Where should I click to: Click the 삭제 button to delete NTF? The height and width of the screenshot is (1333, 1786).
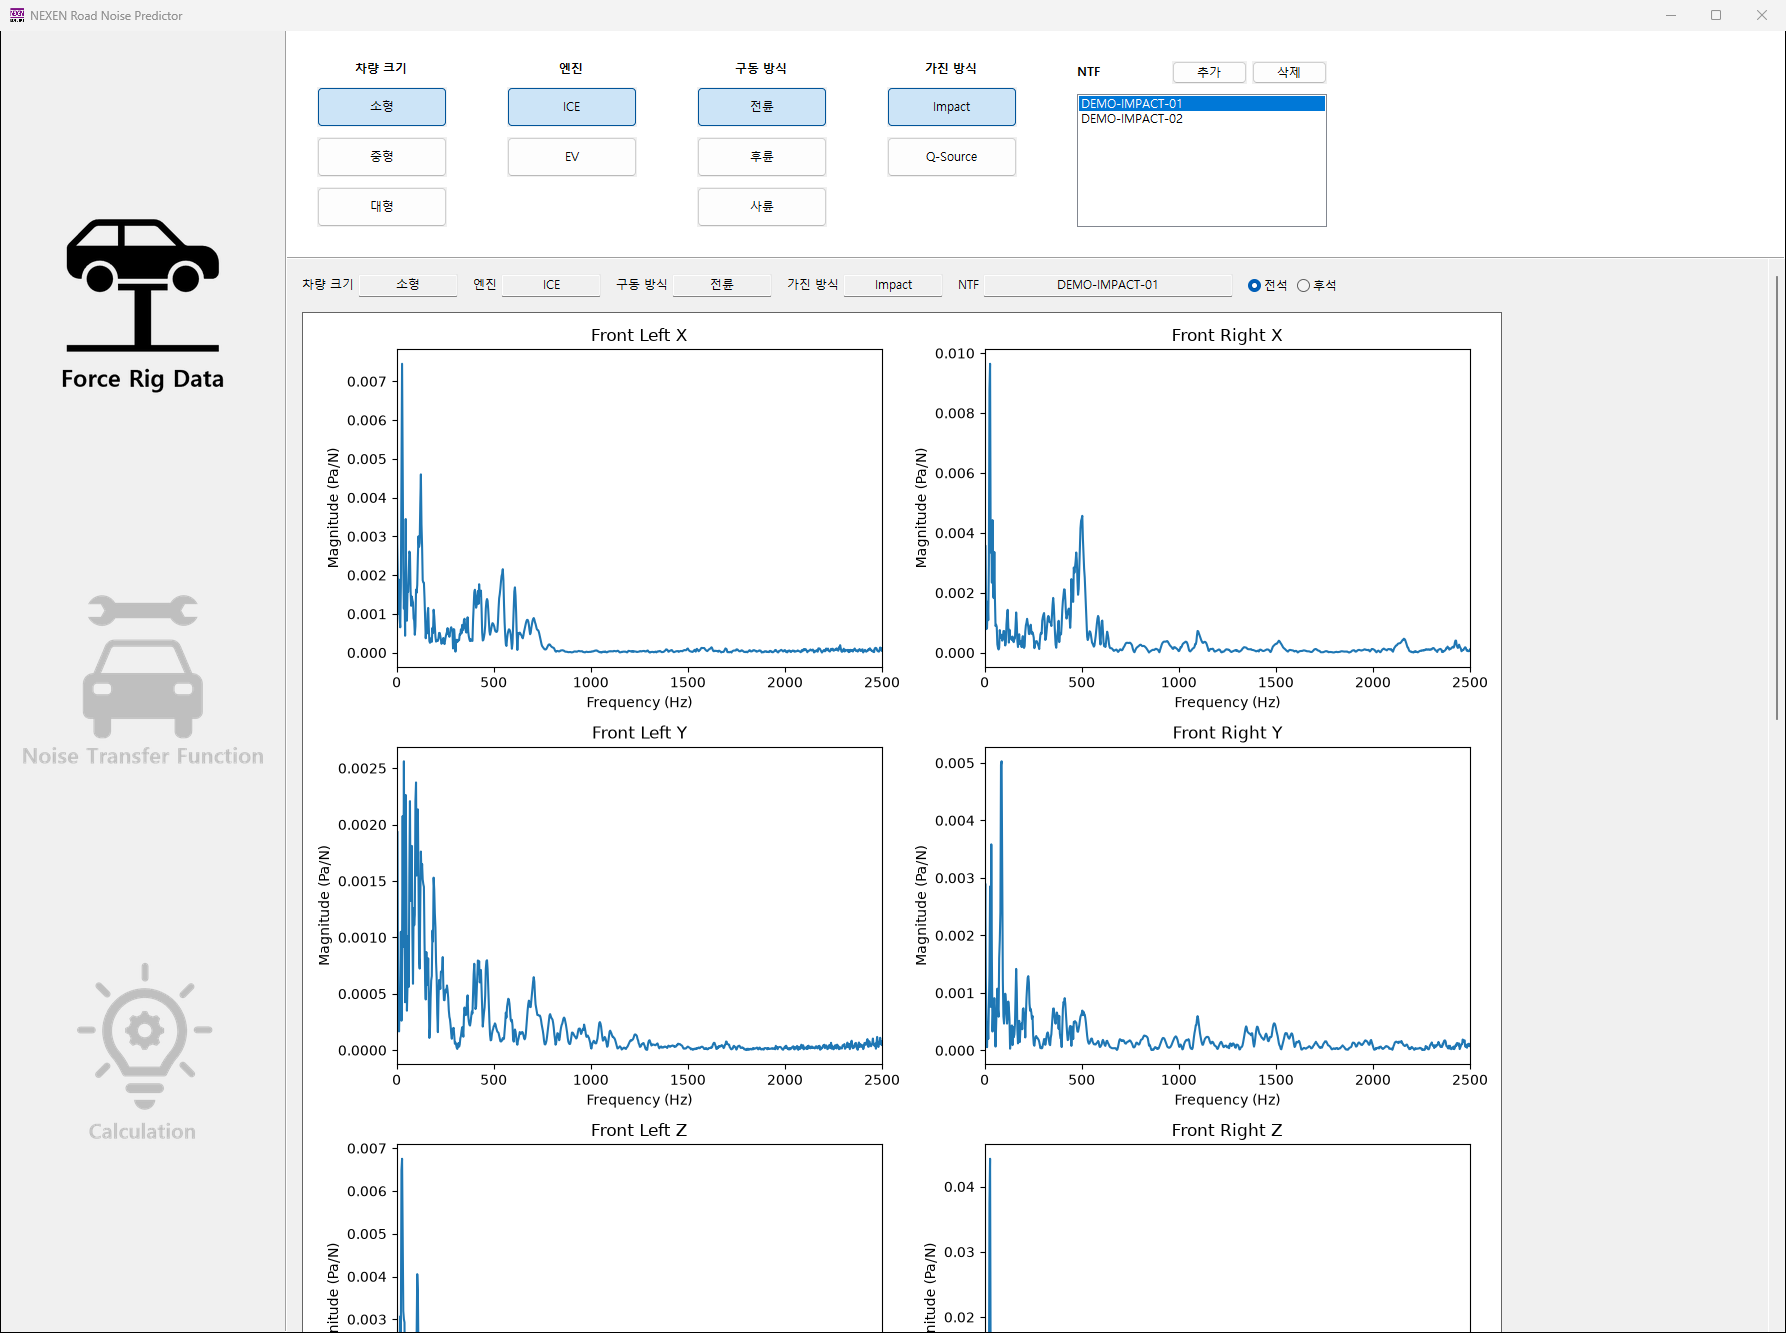(1289, 72)
